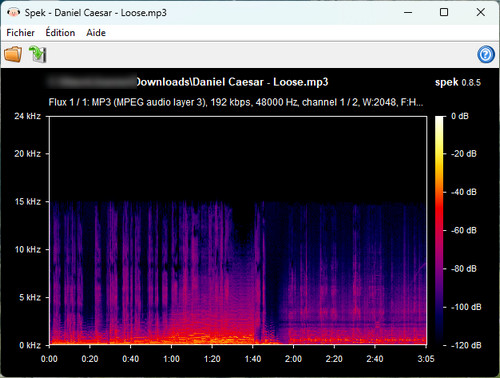Click the Spek window title text

pyautogui.click(x=96, y=13)
